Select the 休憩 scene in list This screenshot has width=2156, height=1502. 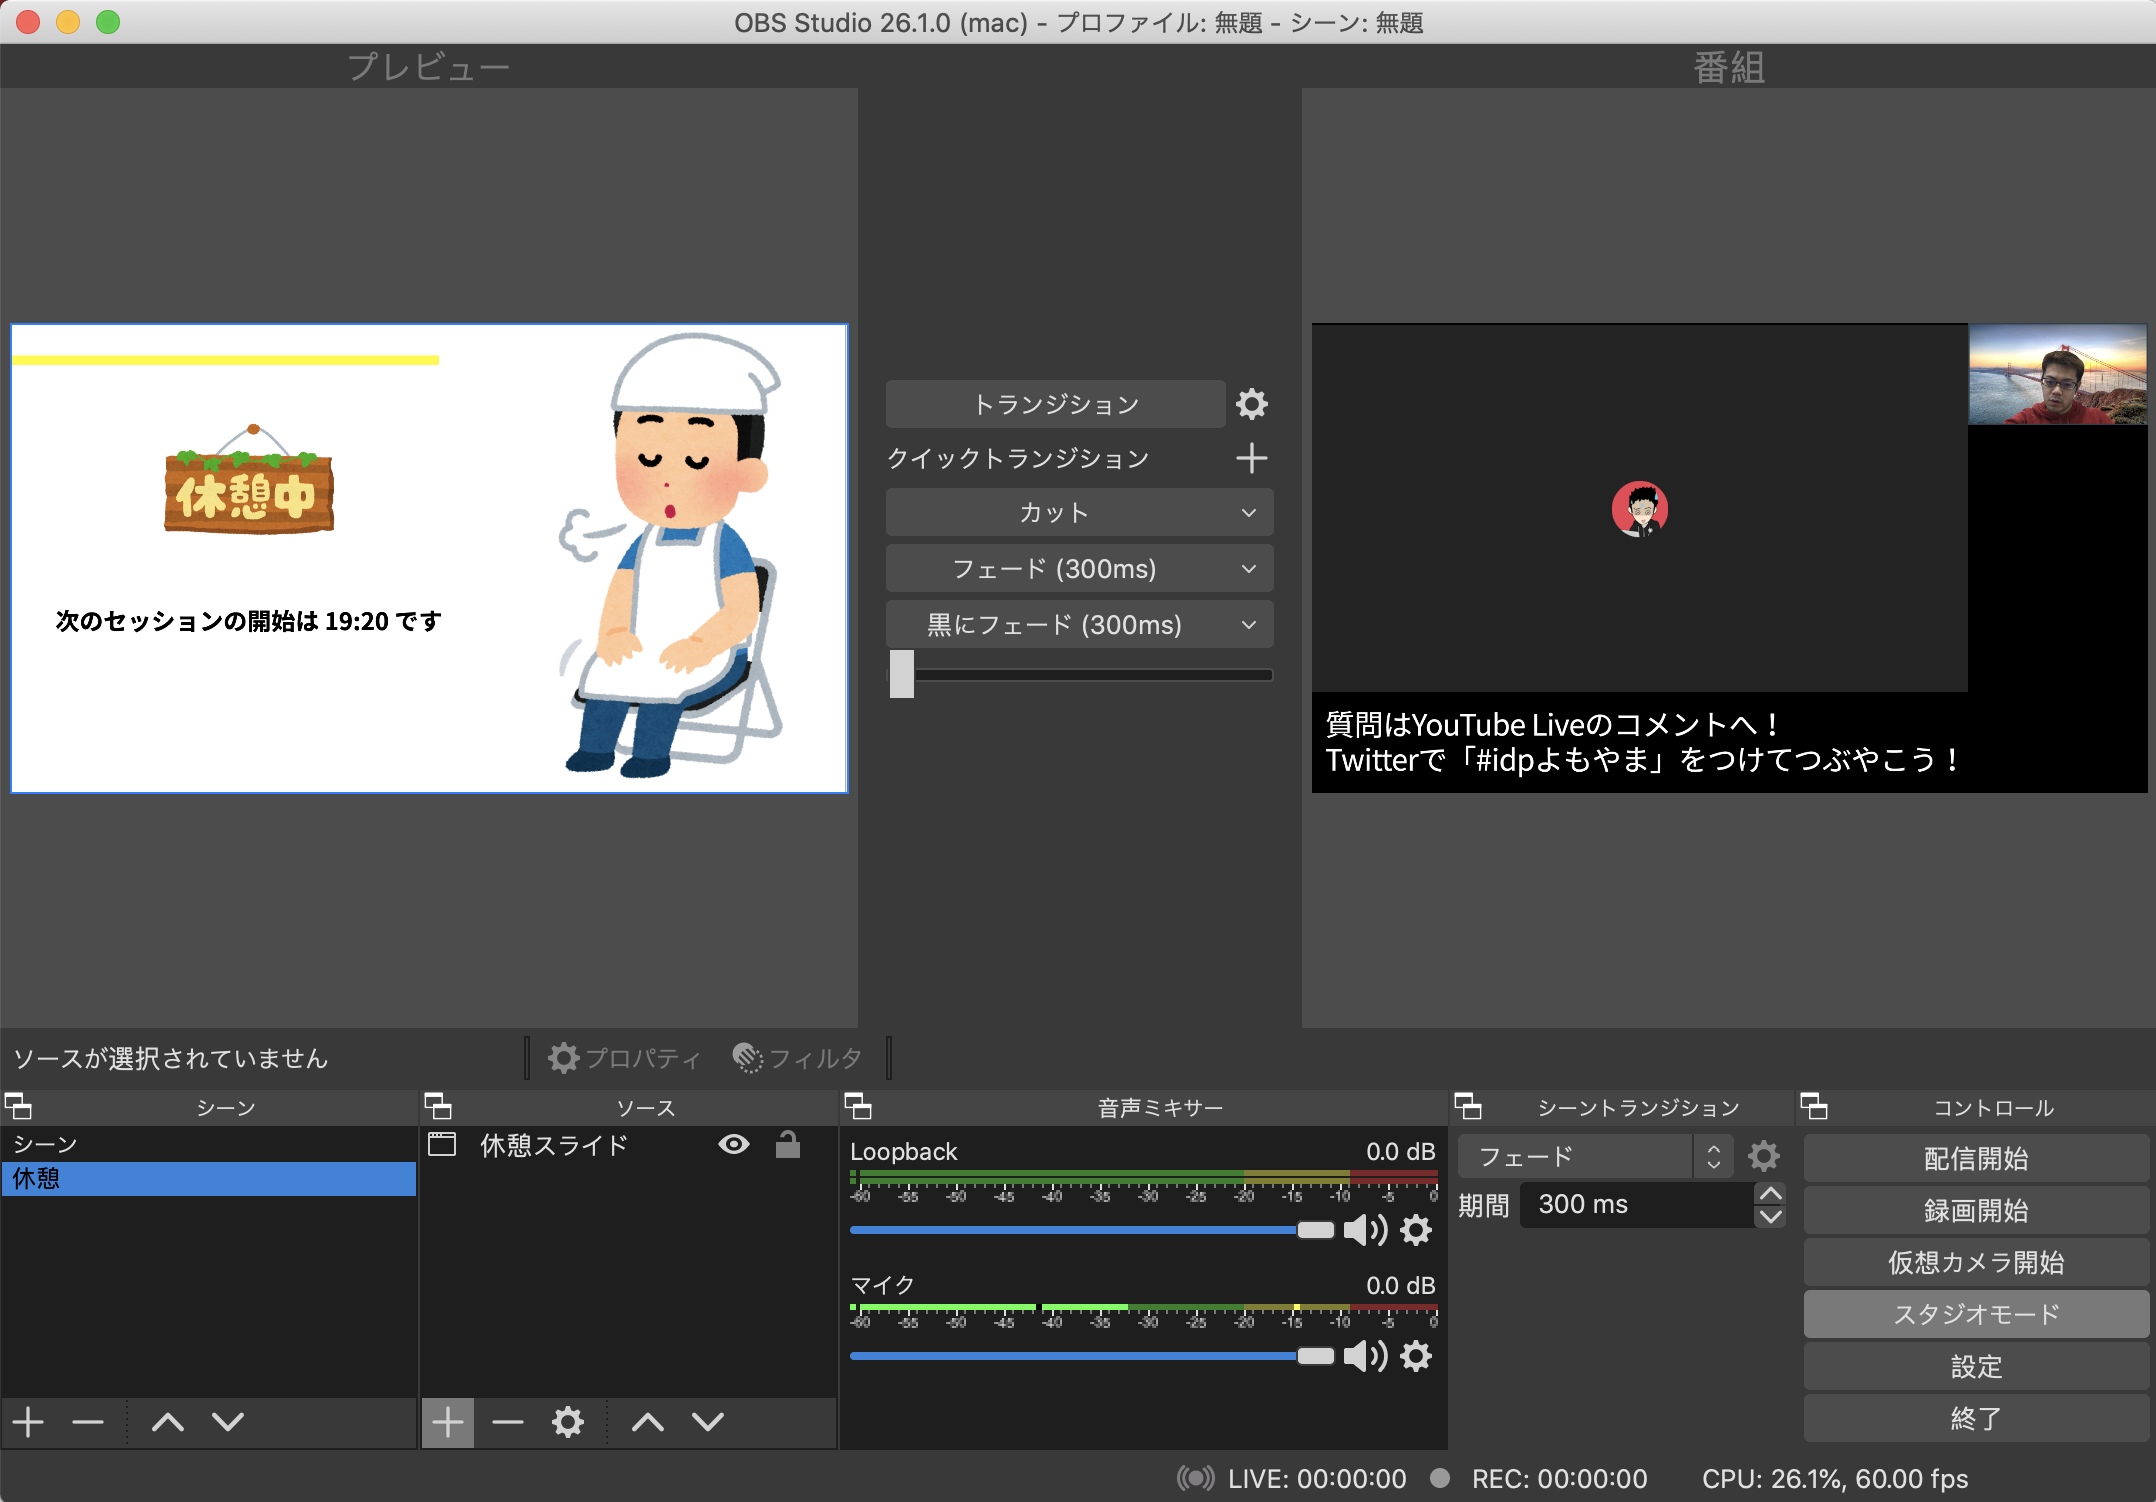(208, 1178)
